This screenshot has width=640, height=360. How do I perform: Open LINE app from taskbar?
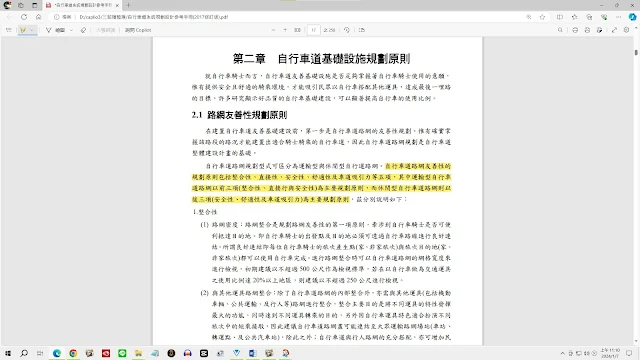point(122,353)
